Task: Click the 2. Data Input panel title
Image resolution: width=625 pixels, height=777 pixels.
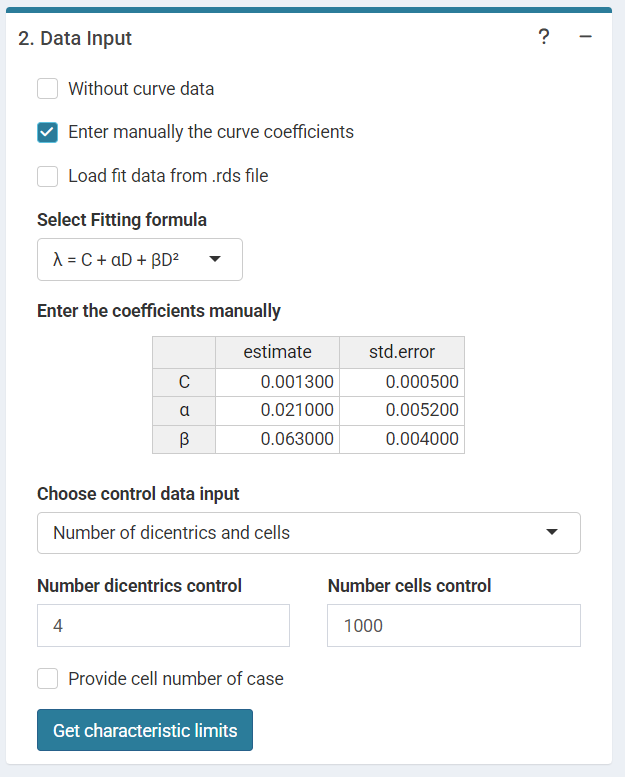Action: [75, 38]
